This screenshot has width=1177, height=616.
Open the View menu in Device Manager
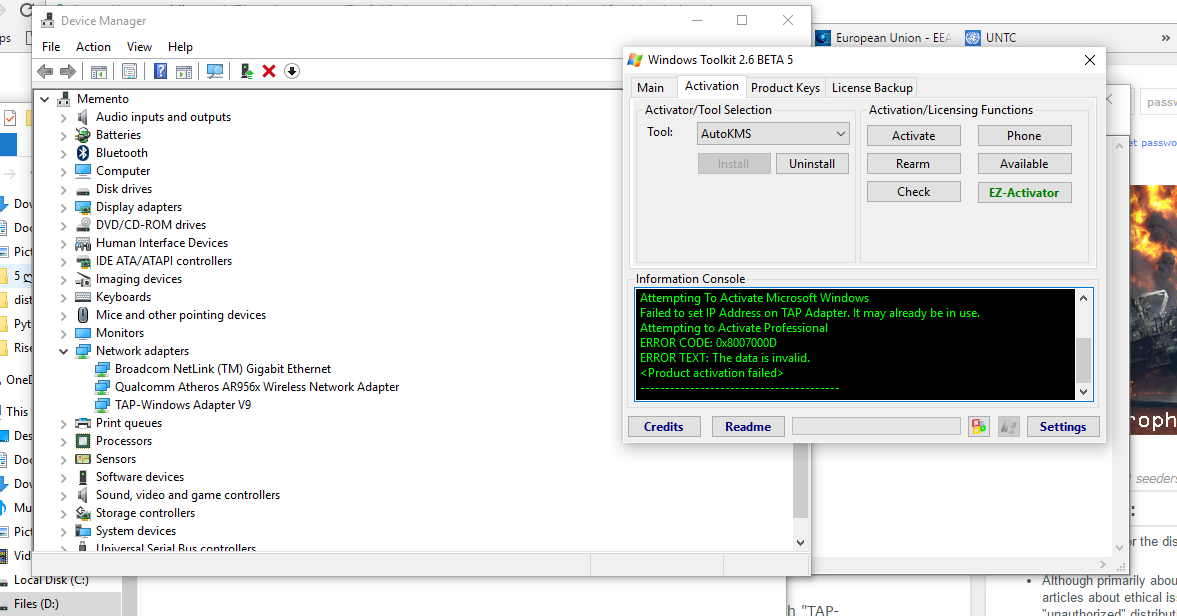(x=139, y=47)
